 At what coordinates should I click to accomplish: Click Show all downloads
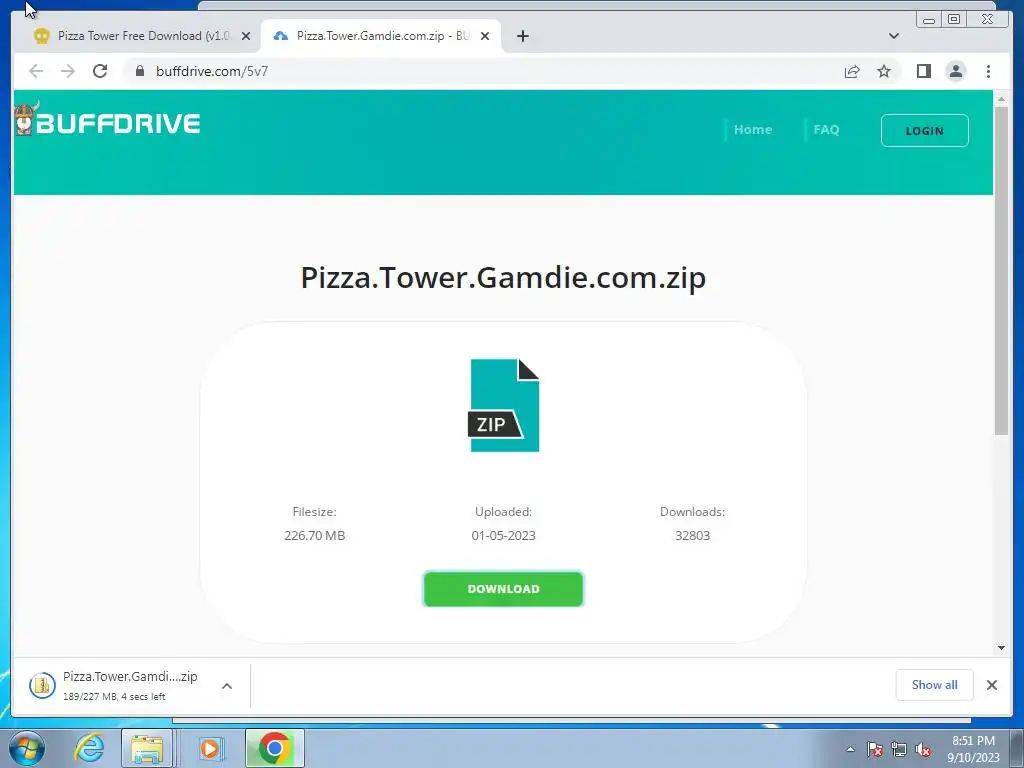(935, 684)
